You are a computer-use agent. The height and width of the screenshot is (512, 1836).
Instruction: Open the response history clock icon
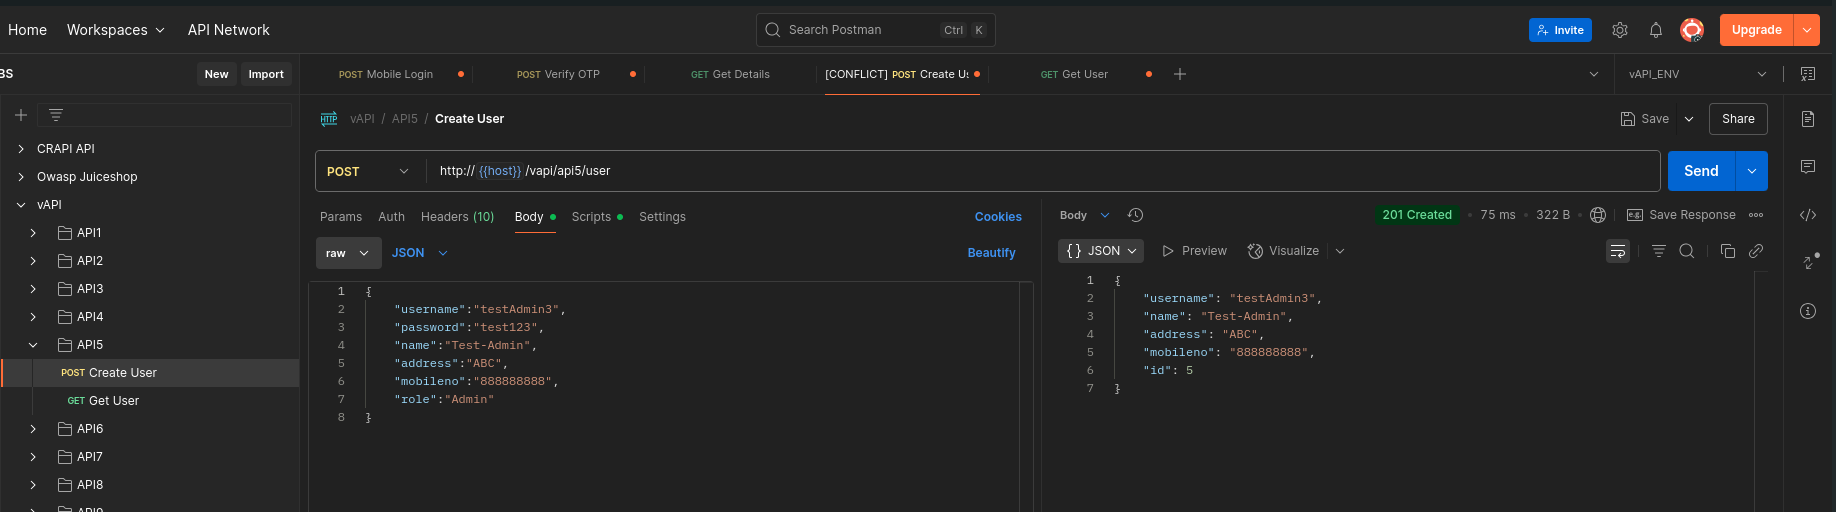pyautogui.click(x=1135, y=215)
